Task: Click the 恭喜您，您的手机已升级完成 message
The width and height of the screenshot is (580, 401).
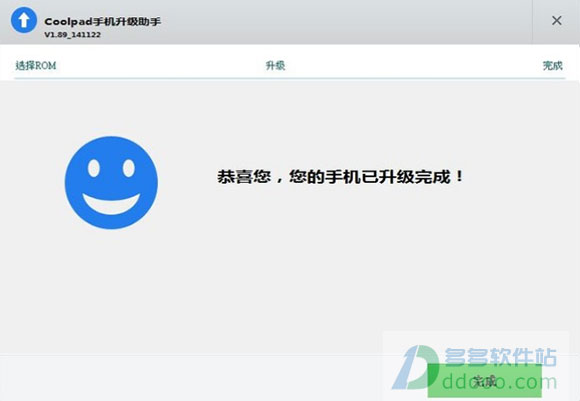Action: (x=340, y=176)
